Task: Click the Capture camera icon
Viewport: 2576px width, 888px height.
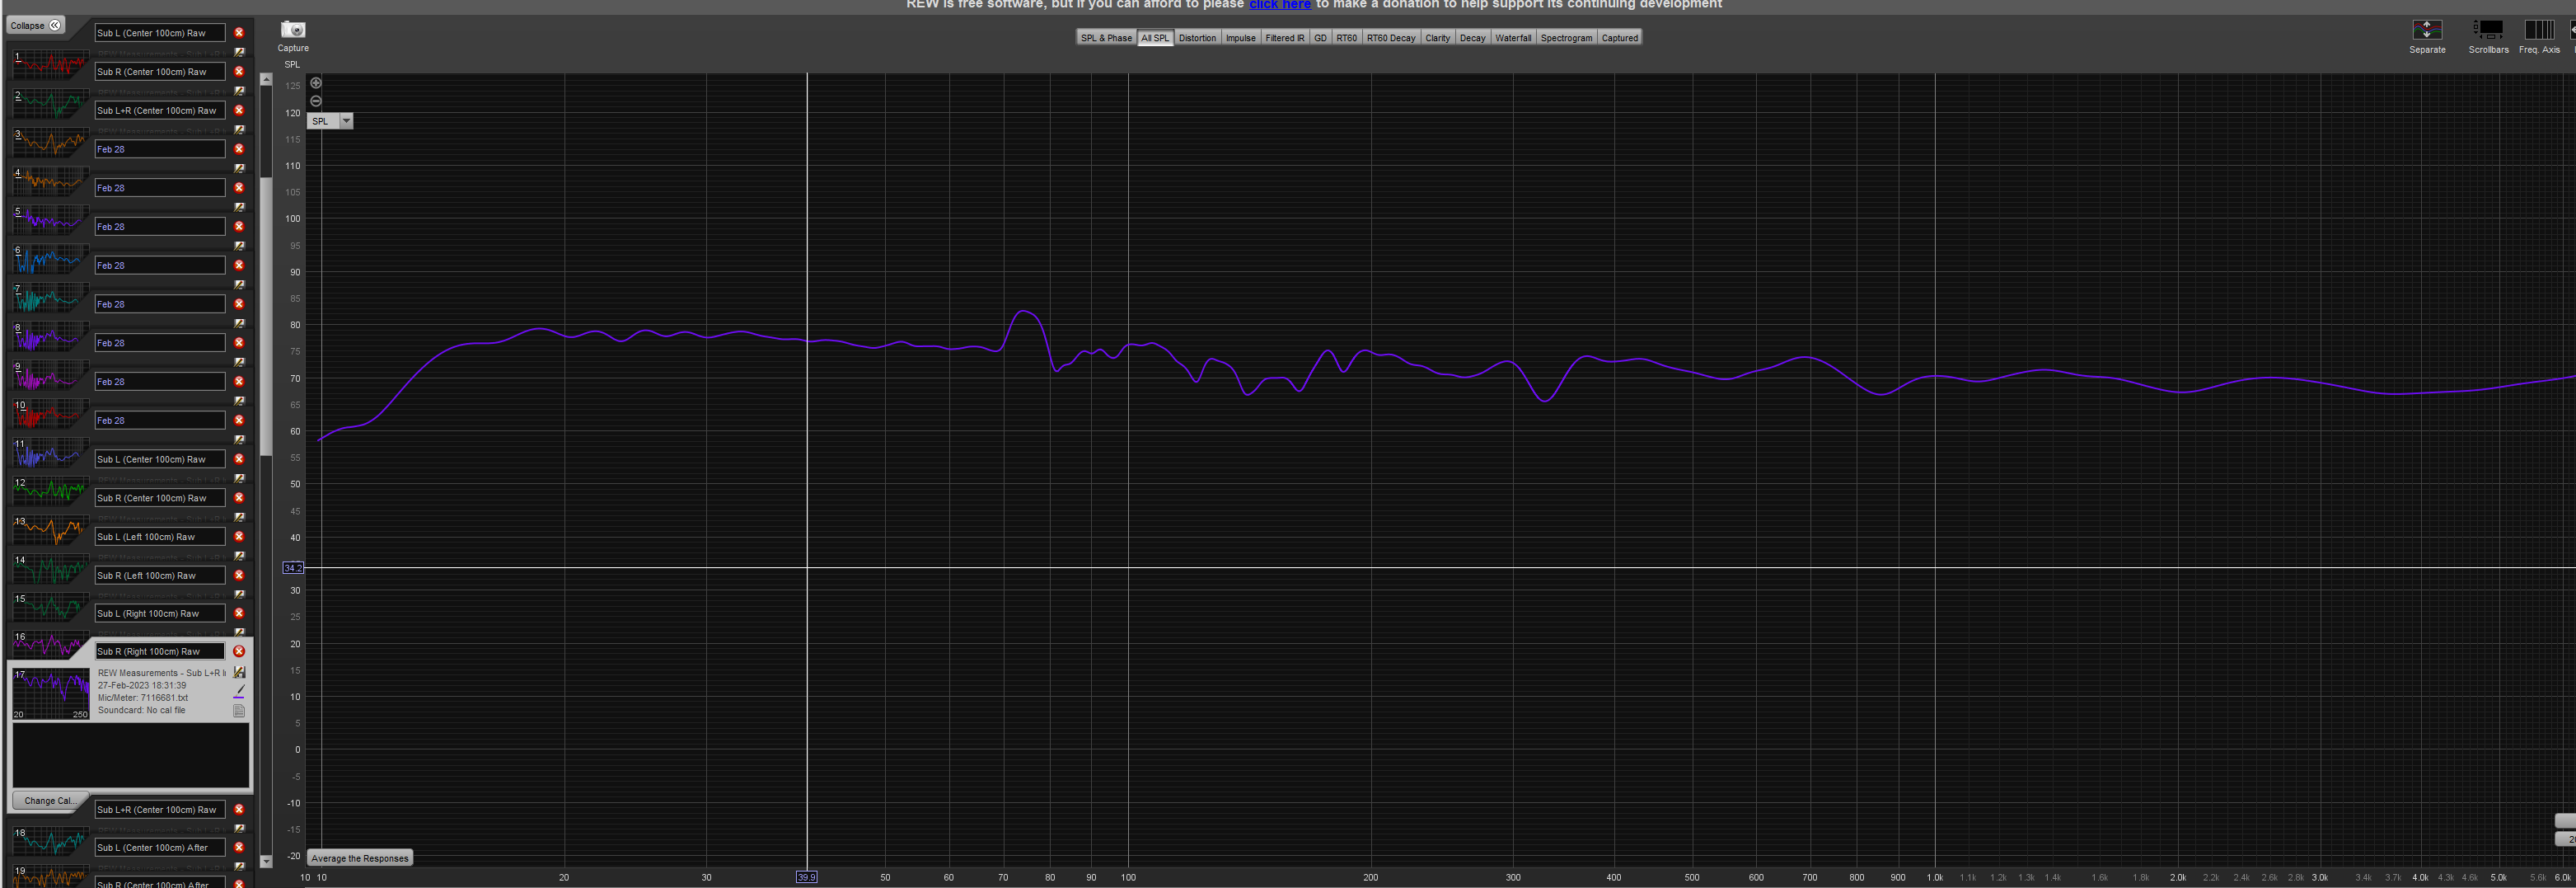Action: (x=293, y=30)
